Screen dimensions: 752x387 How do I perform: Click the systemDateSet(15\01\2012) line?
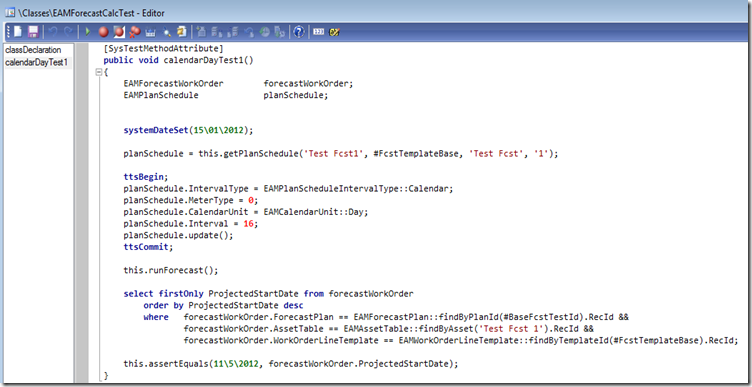coord(188,130)
